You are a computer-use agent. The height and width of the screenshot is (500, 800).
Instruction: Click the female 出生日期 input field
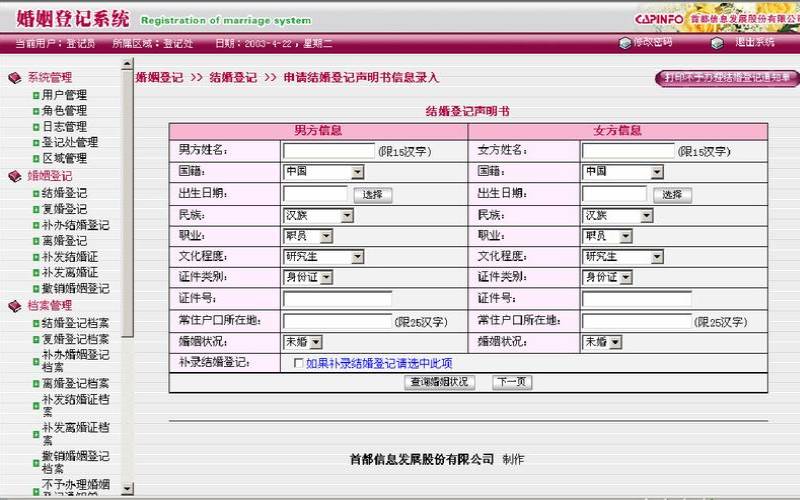614,194
